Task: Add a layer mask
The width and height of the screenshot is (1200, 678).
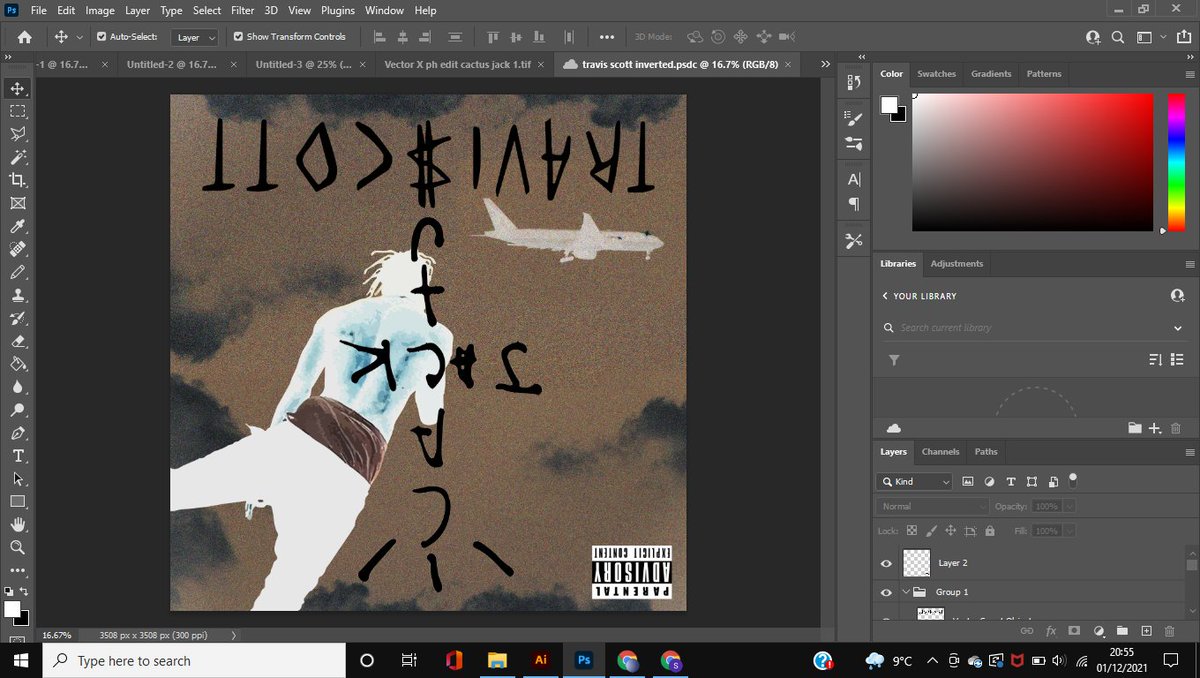Action: point(1074,631)
